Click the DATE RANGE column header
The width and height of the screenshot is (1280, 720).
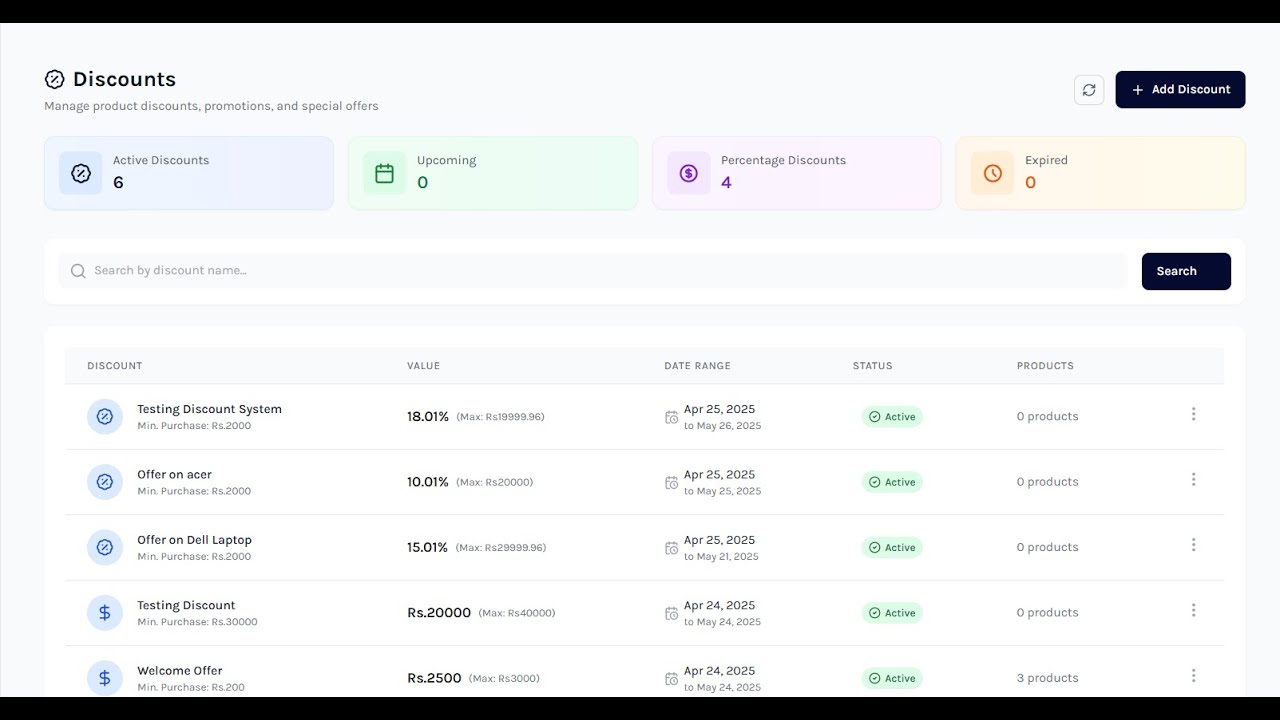tap(697, 366)
